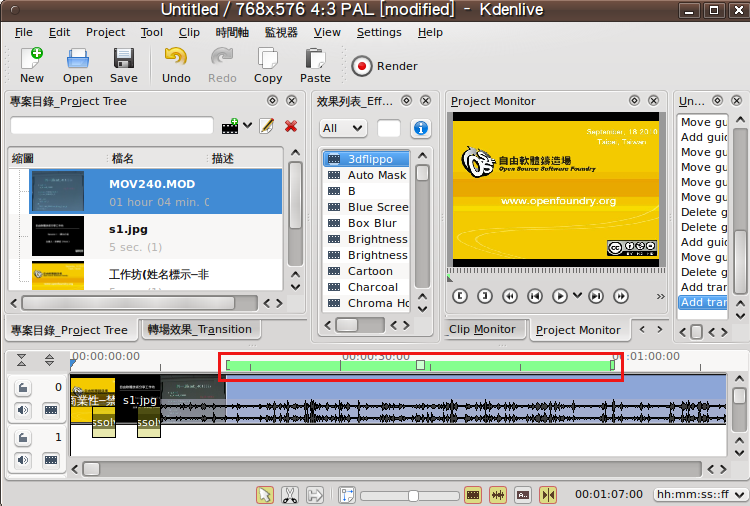Switch to the 轉場效果_Transition tab
Viewport: 750px width, 506px height.
click(199, 329)
